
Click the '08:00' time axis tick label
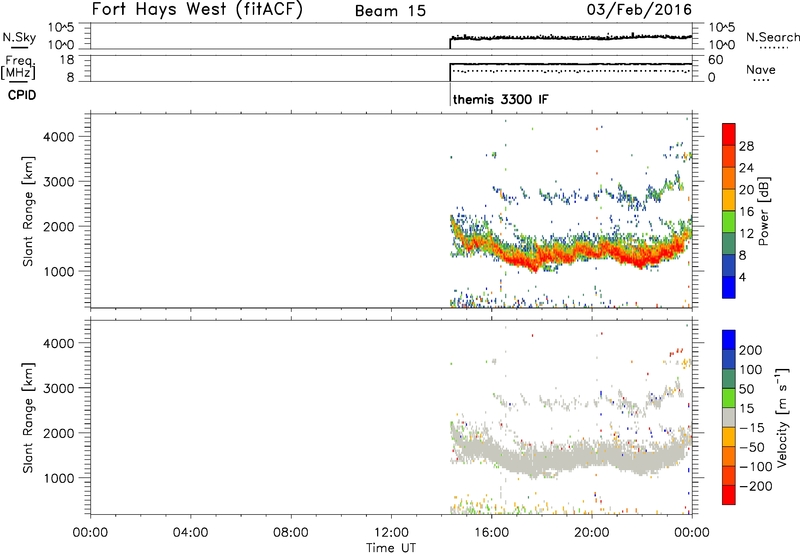[x=291, y=533]
